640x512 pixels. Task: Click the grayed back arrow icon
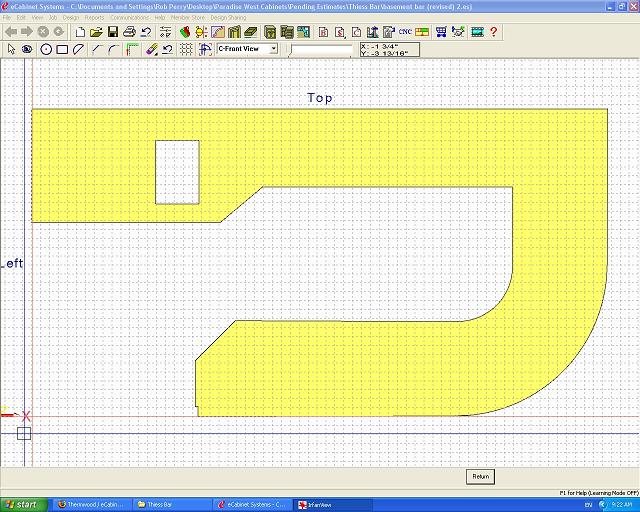pyautogui.click(x=11, y=32)
